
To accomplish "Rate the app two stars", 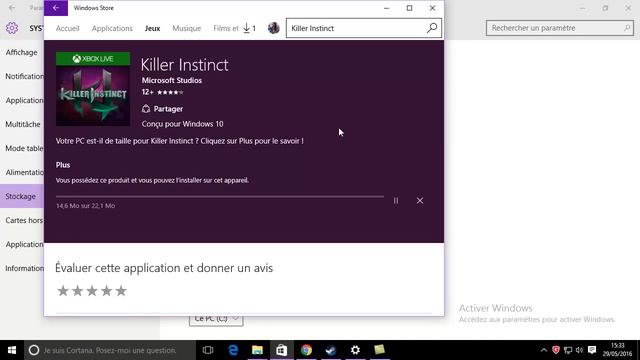I will 77,291.
